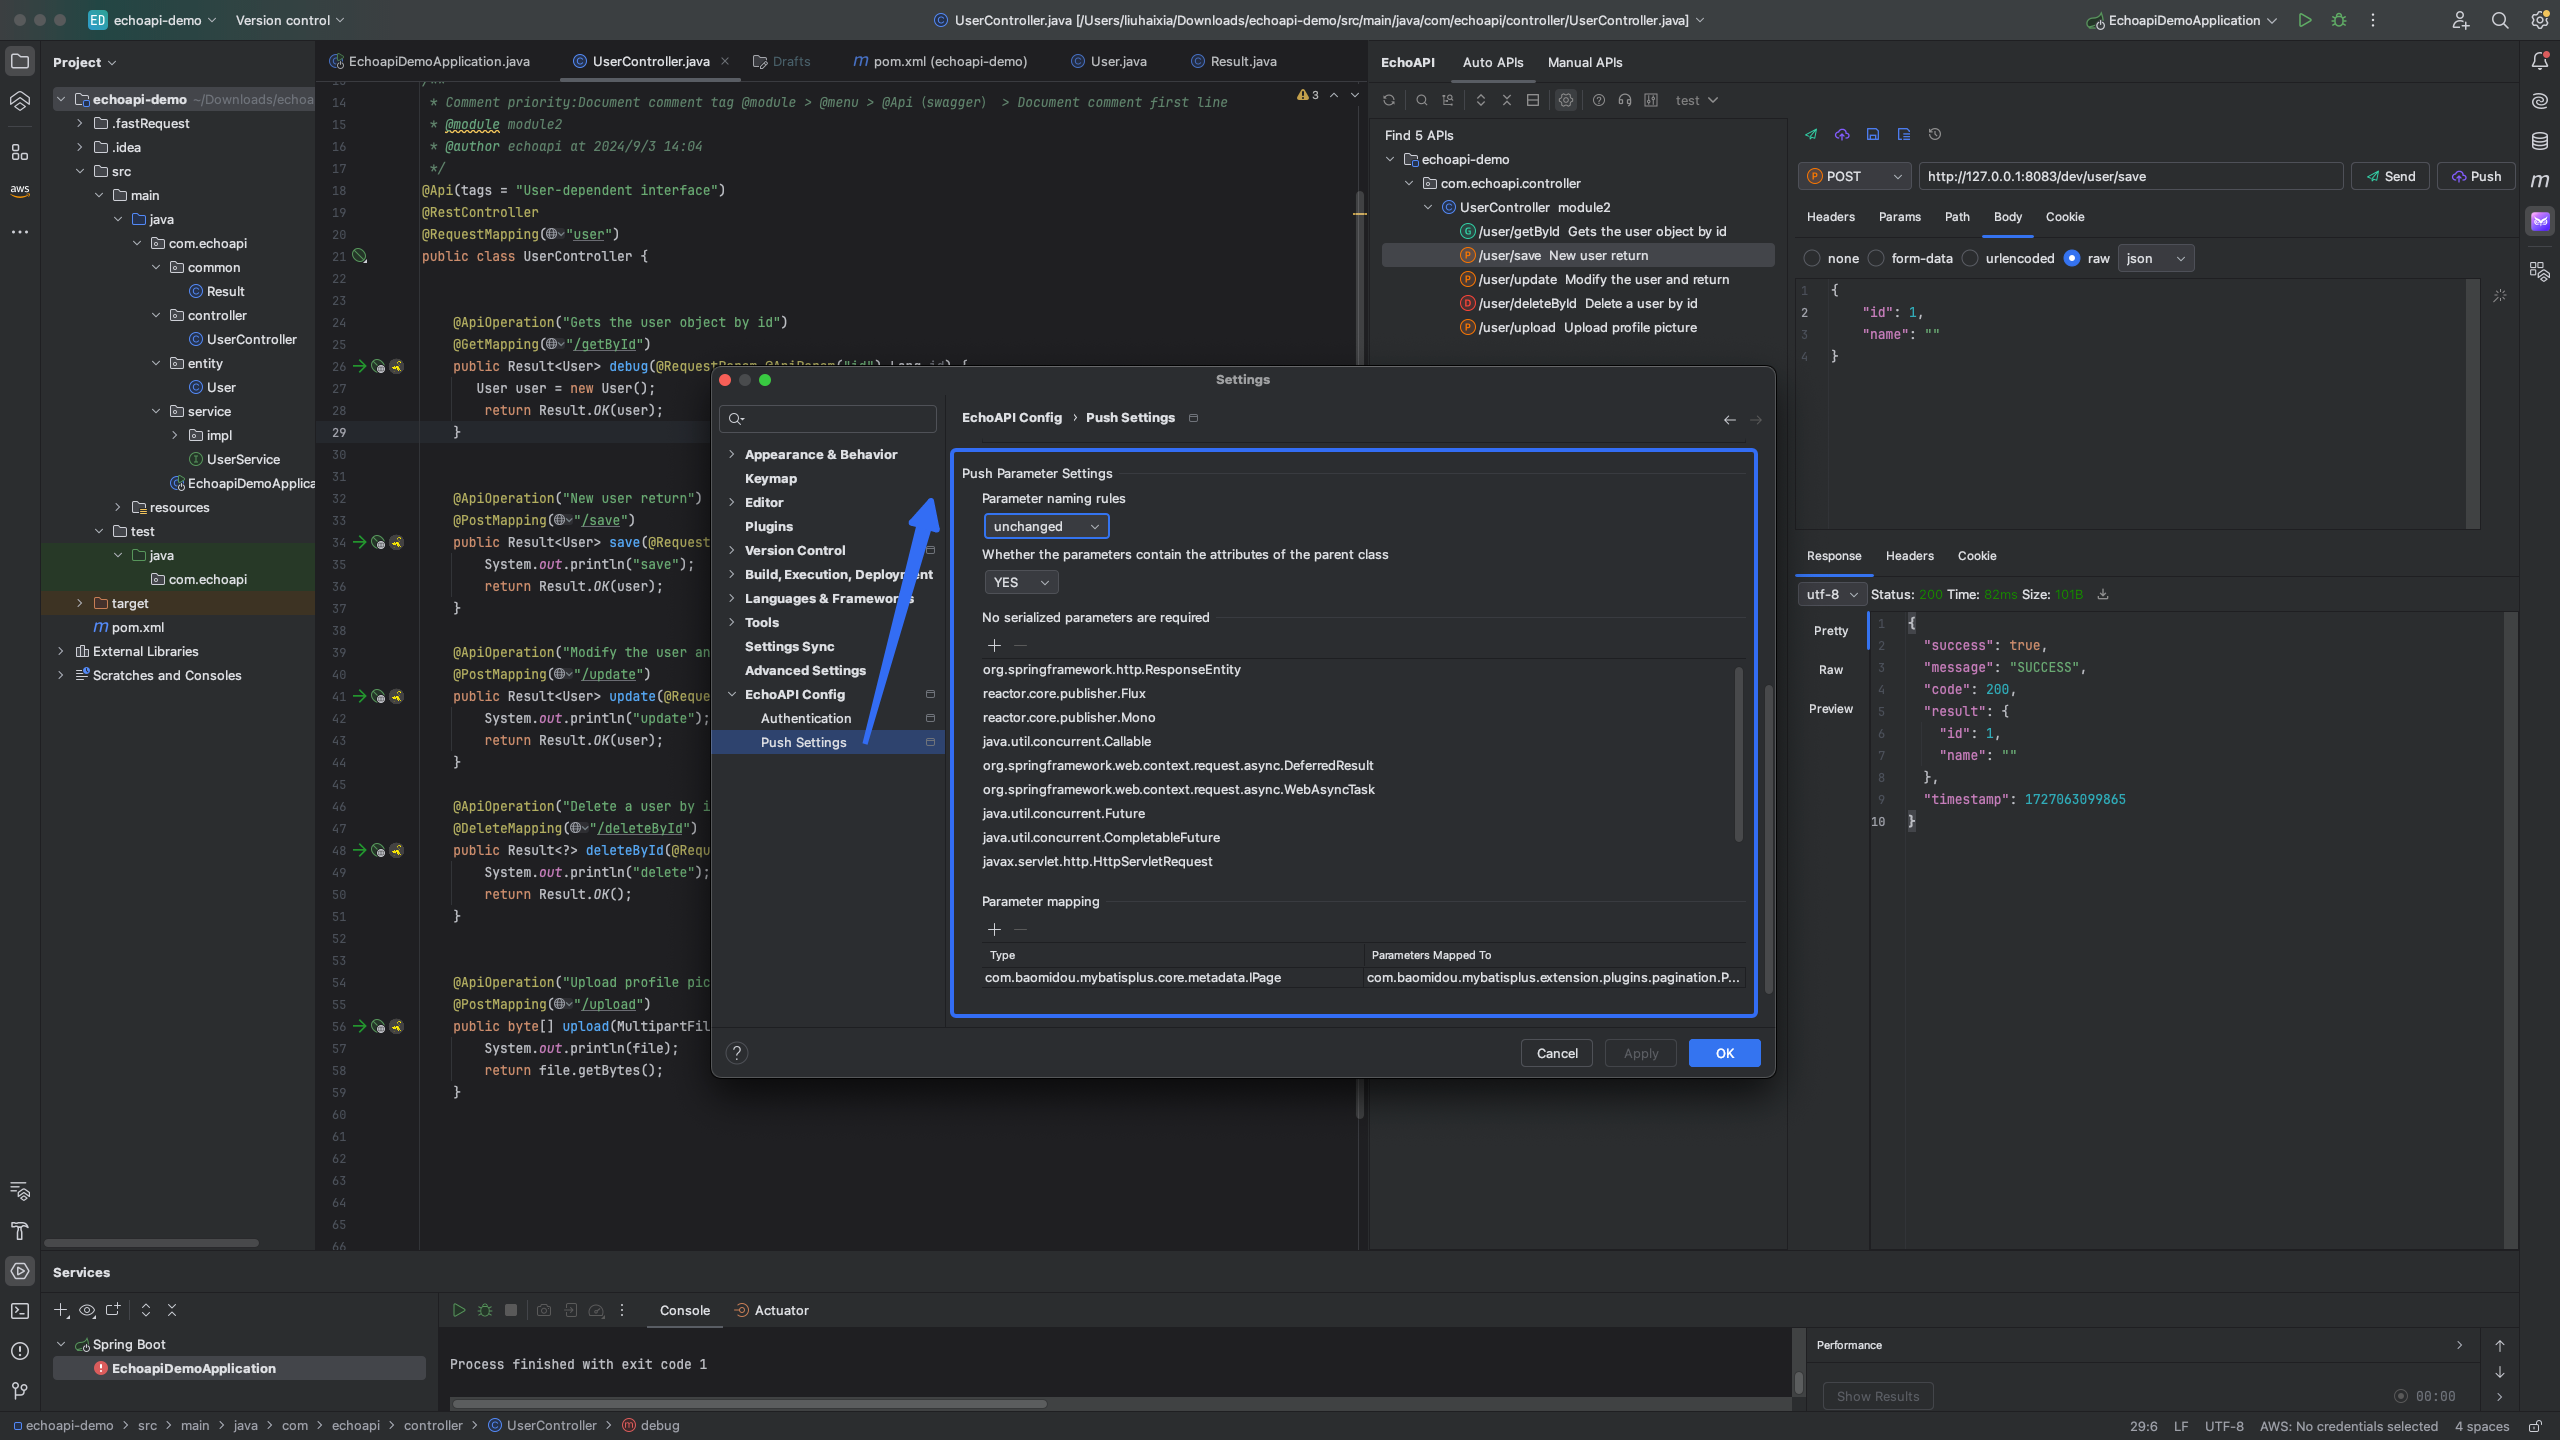This screenshot has height=1440, width=2560.
Task: Select reactor.core.publisher.Mono list entry
Action: point(1069,717)
